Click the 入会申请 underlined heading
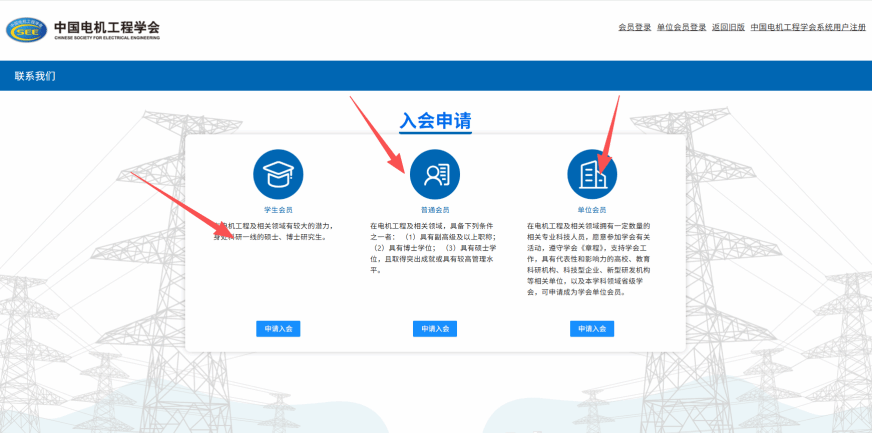872x433 pixels. click(x=435, y=121)
